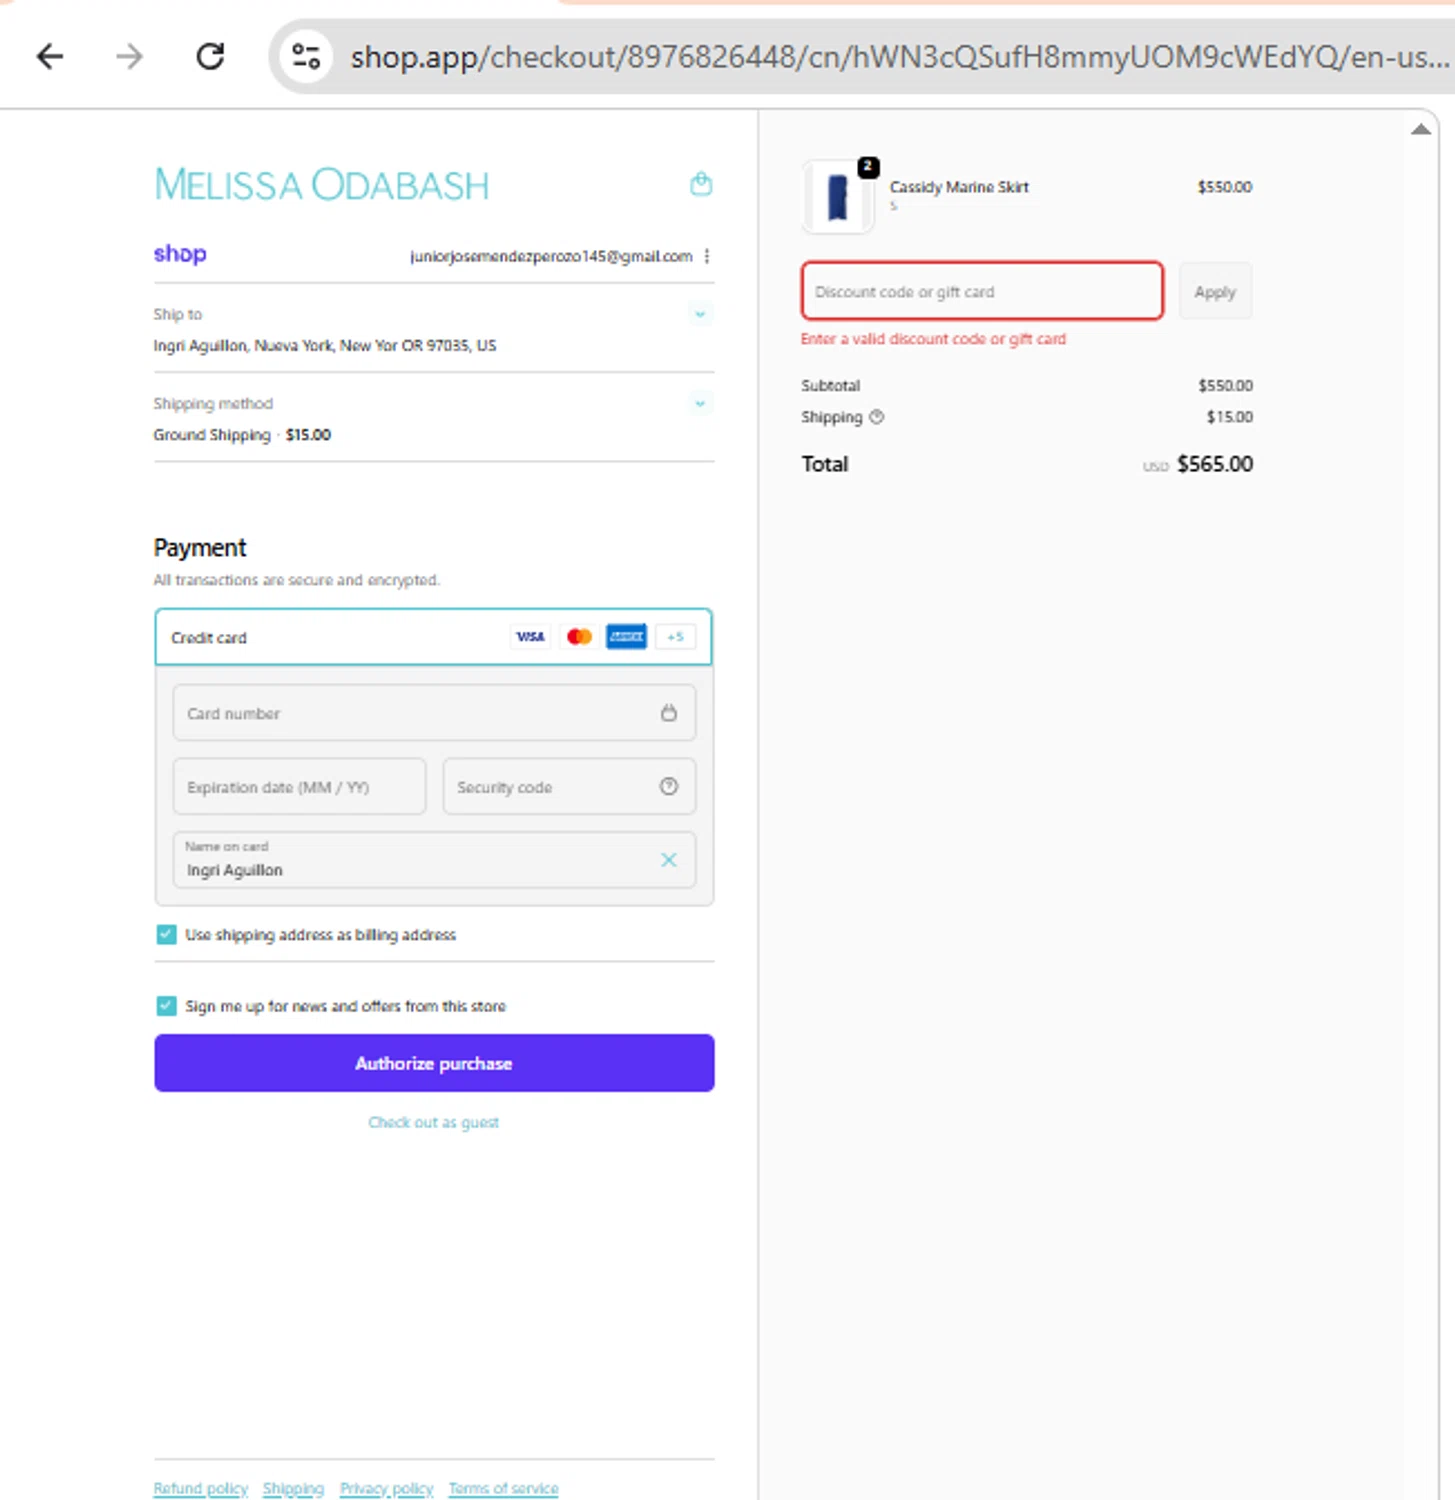
Task: Open the Privacy policy link
Action: pyautogui.click(x=386, y=1489)
